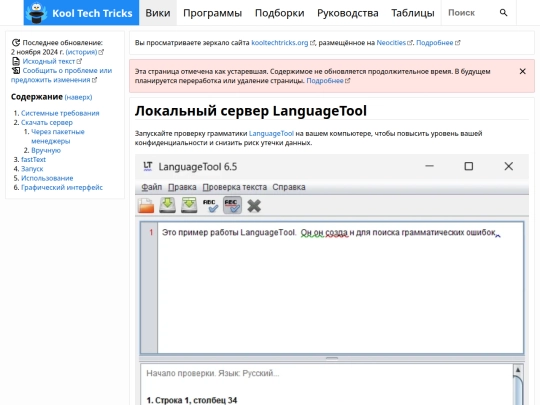Click Сообщить о проблеме link
Viewport: 540px width, 405px height.
61,75
